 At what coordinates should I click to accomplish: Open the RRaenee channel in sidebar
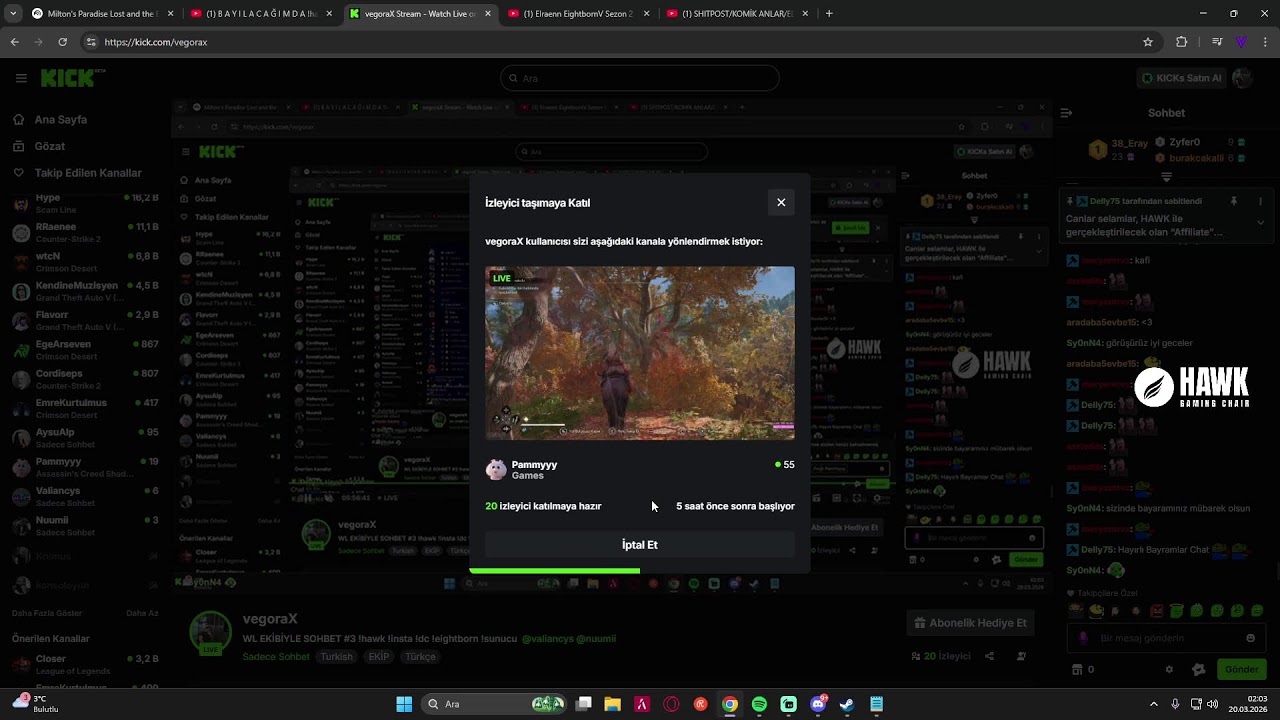[85, 233]
